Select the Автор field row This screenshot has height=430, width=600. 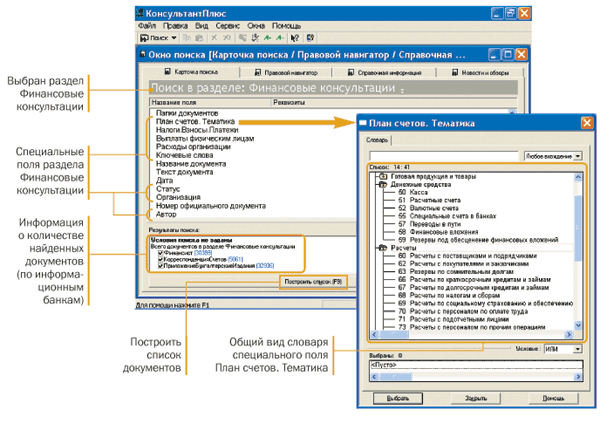tap(166, 214)
